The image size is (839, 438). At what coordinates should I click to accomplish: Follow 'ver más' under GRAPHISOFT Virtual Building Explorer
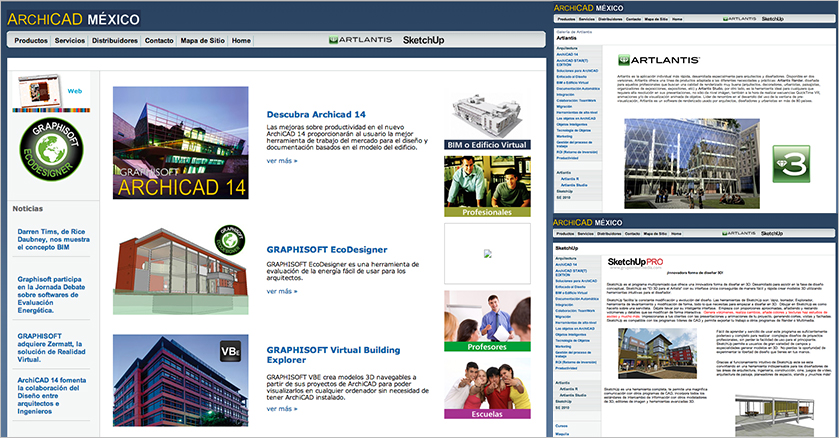pyautogui.click(x=281, y=409)
